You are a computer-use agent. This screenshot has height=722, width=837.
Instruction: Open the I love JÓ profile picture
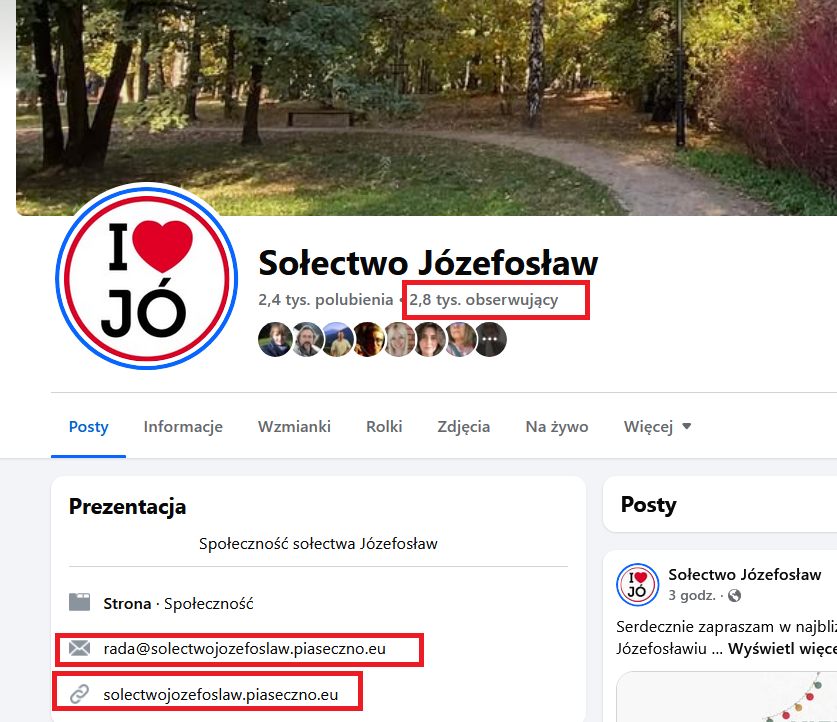(147, 276)
